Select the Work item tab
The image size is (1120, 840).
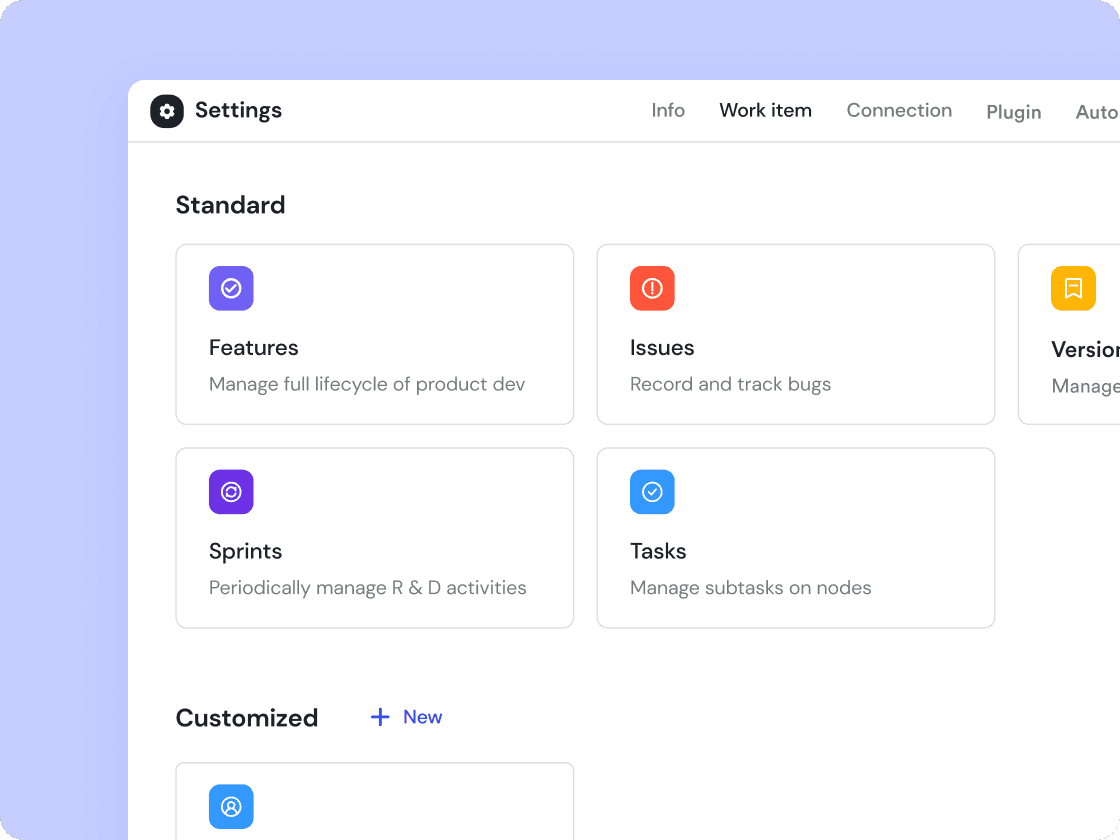pos(765,110)
